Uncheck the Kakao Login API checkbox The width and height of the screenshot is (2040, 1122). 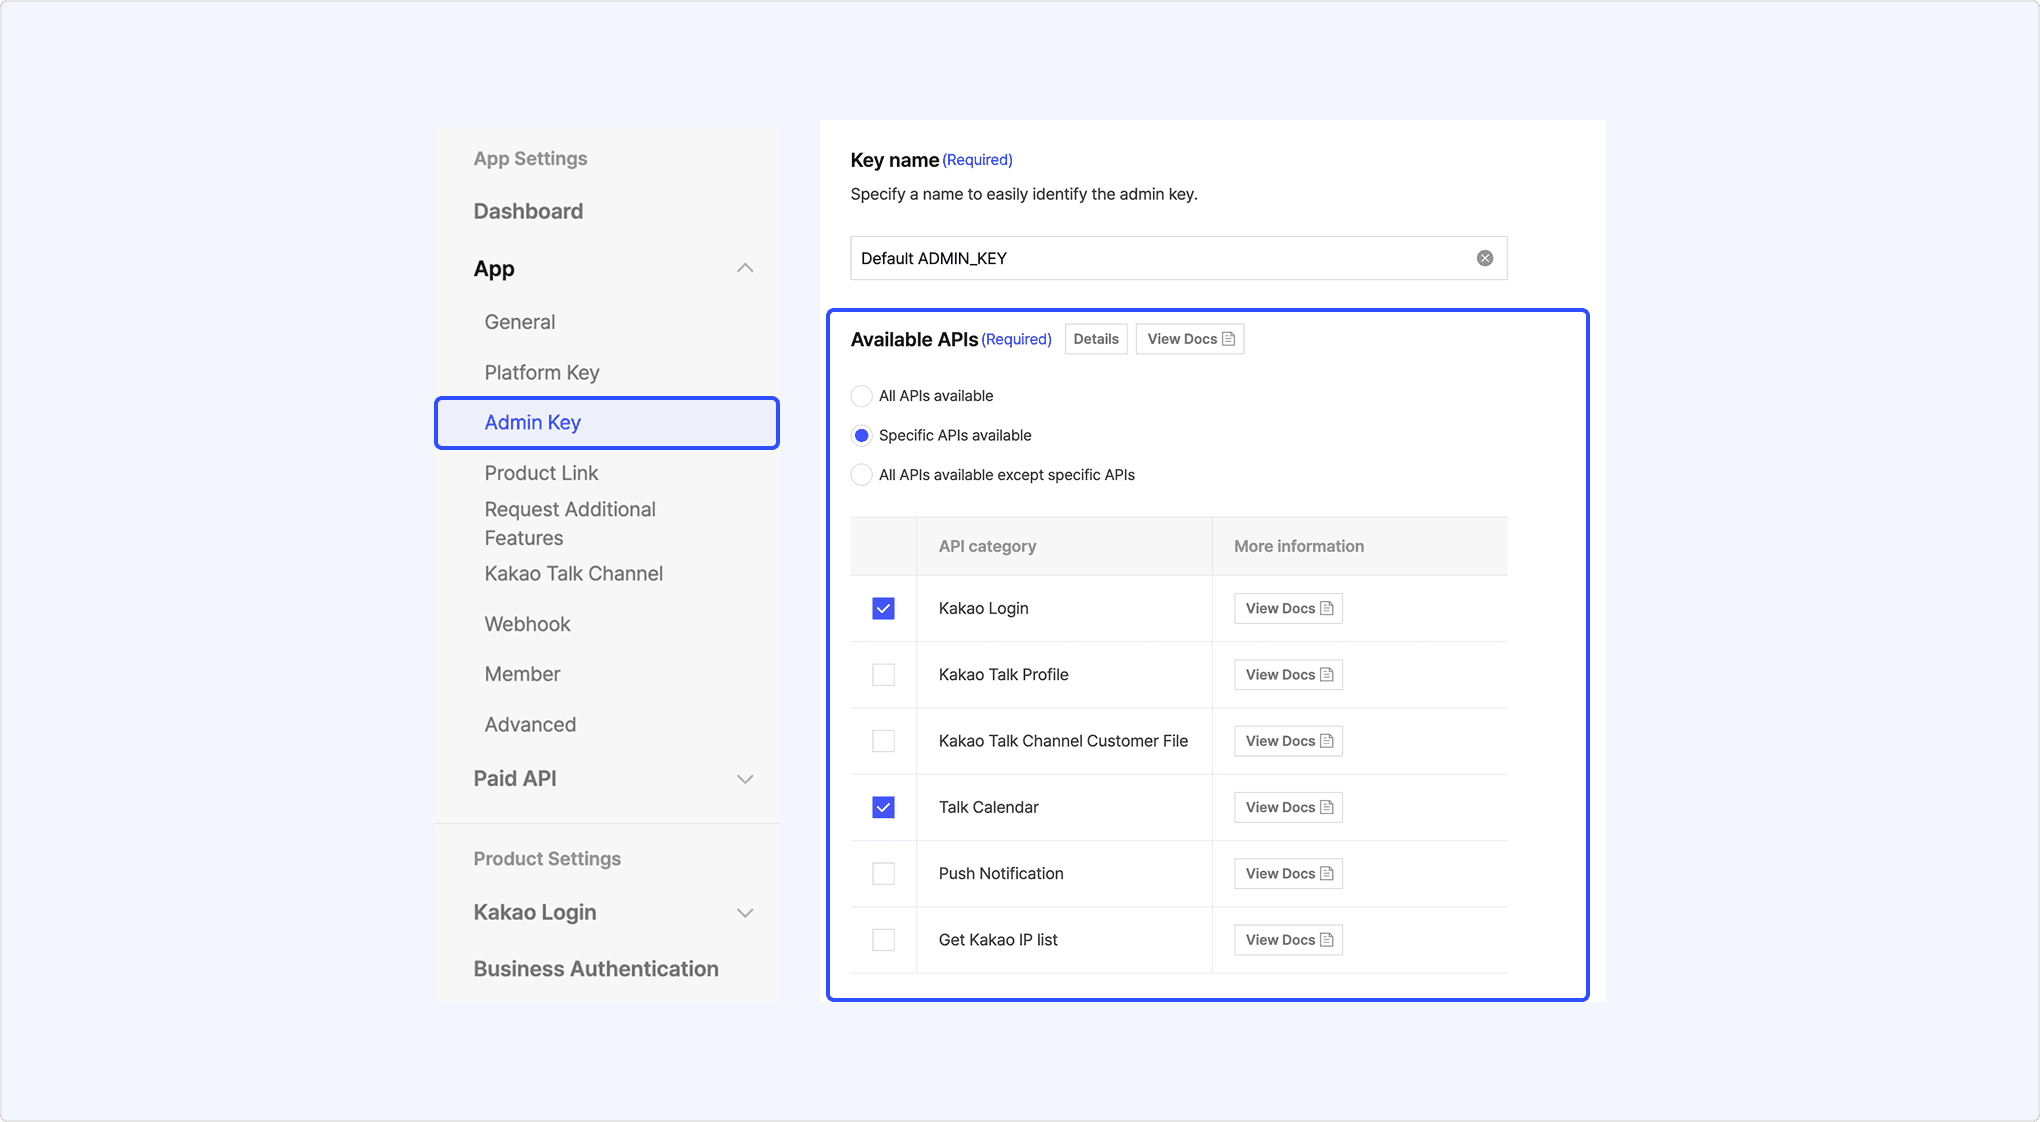click(x=883, y=608)
